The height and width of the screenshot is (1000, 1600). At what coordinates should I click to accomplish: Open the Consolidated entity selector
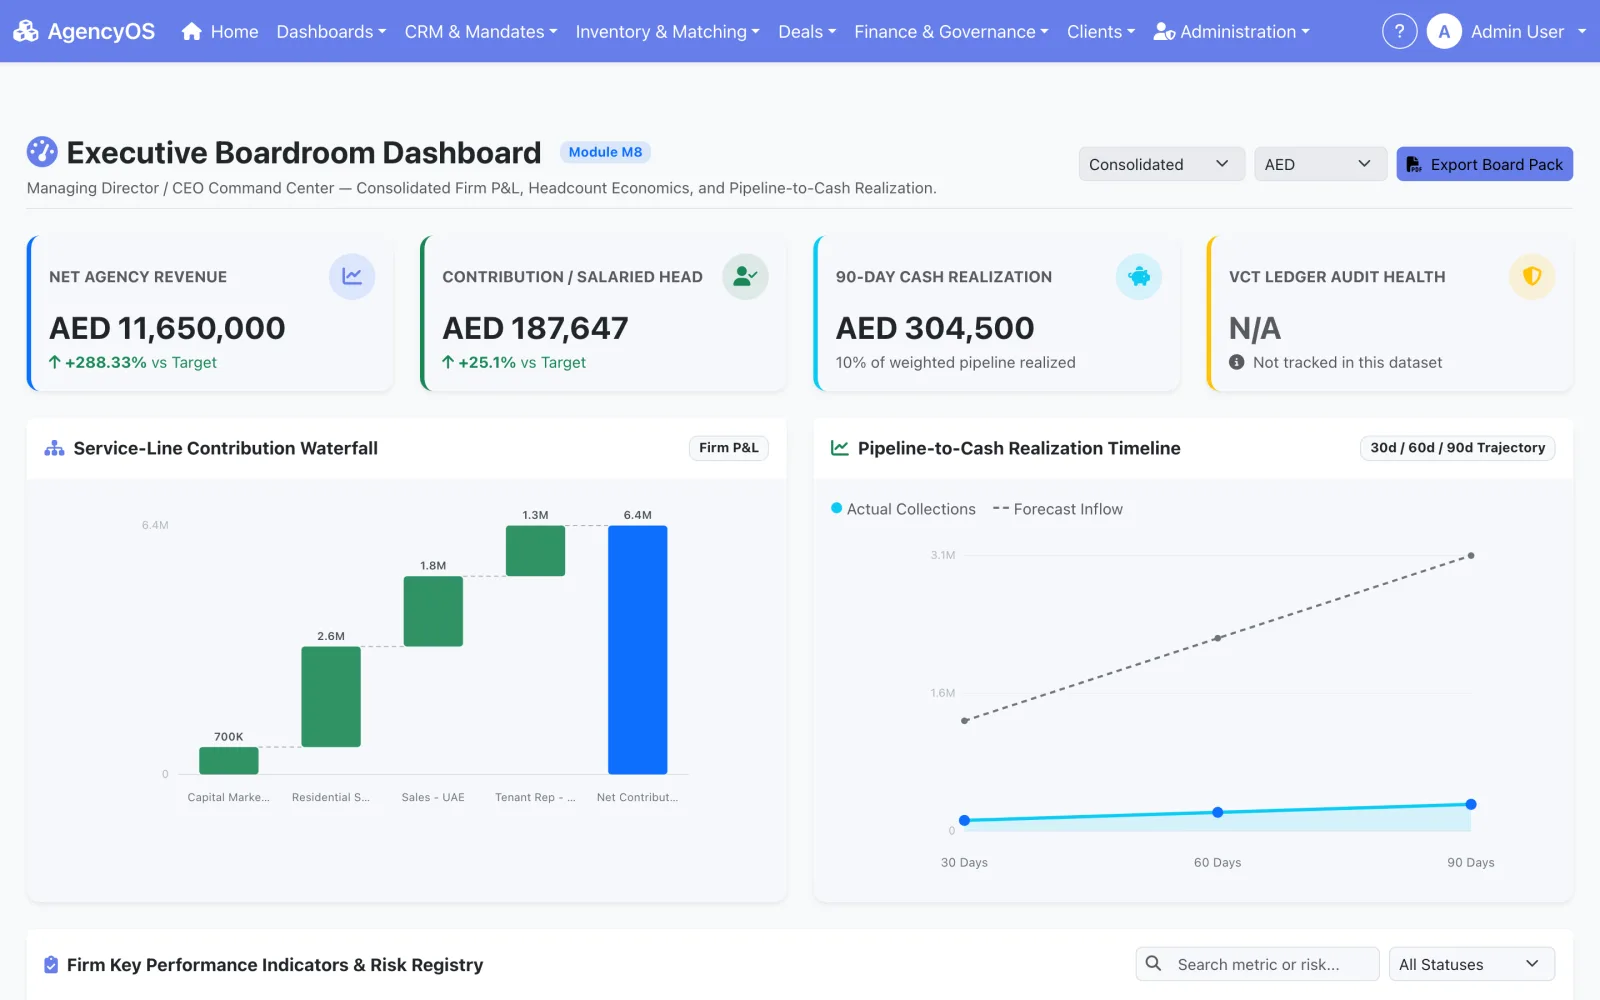[1161, 164]
